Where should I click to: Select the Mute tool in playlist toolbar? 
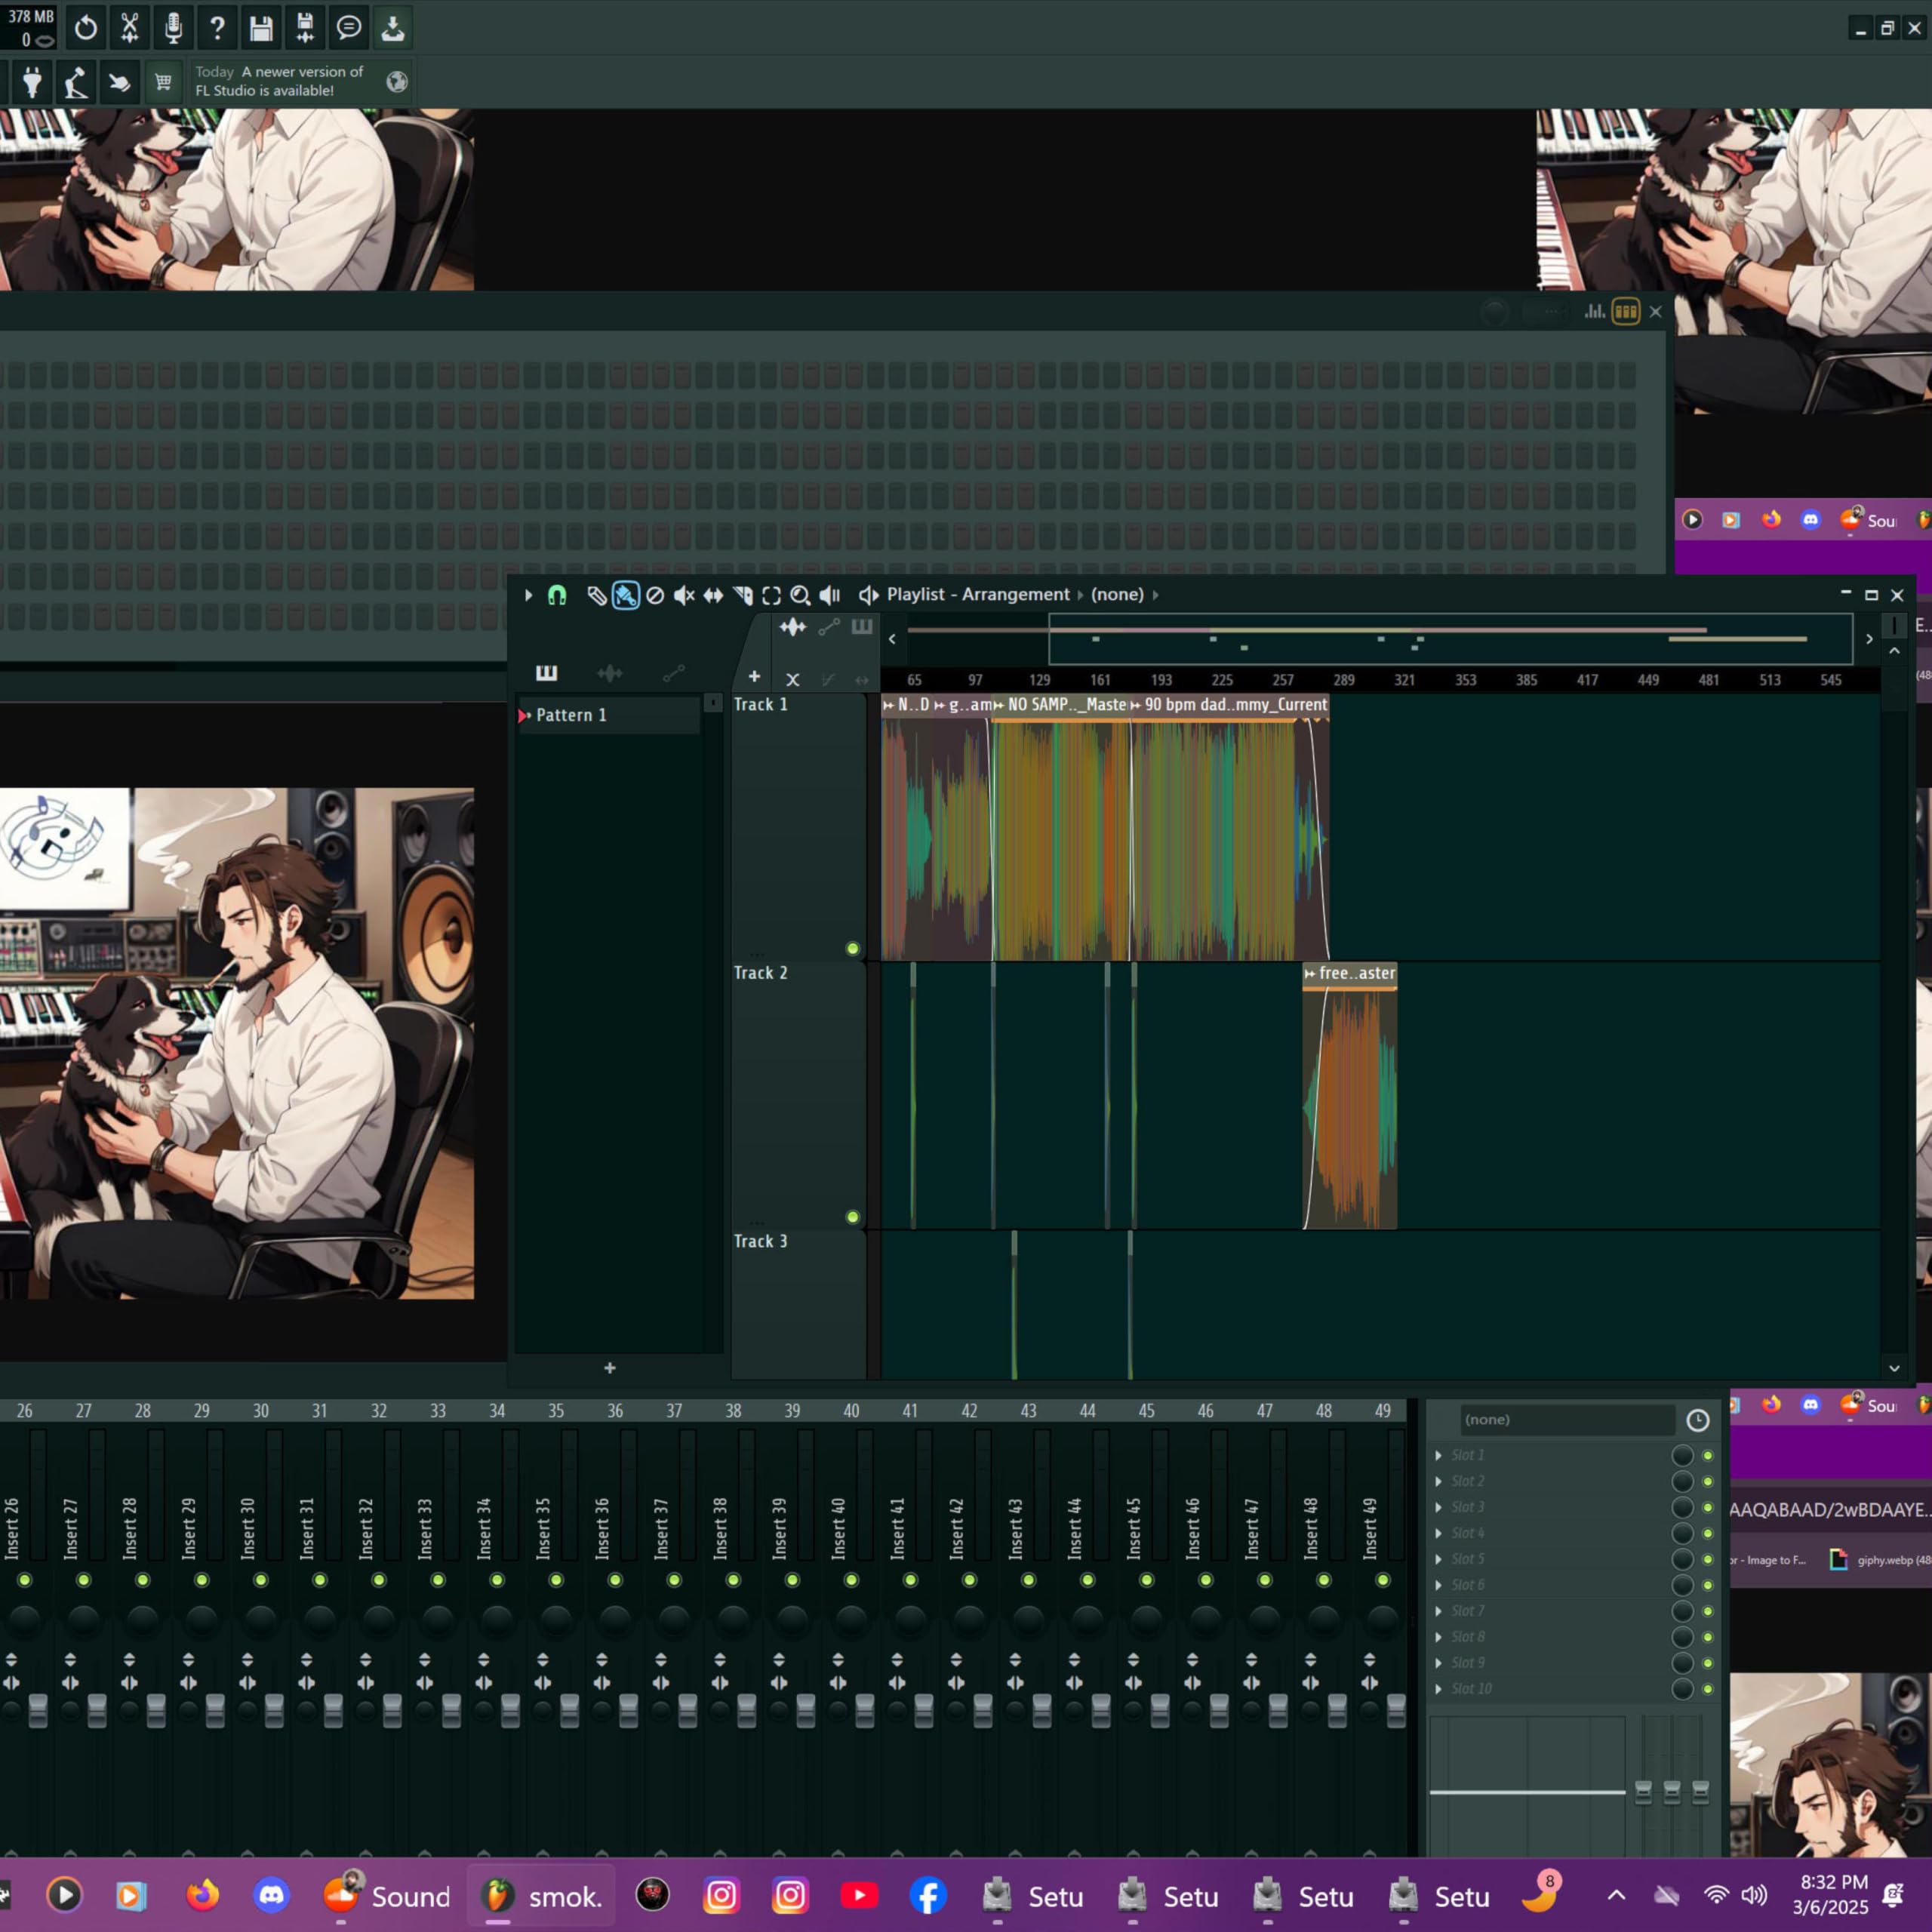coord(684,595)
